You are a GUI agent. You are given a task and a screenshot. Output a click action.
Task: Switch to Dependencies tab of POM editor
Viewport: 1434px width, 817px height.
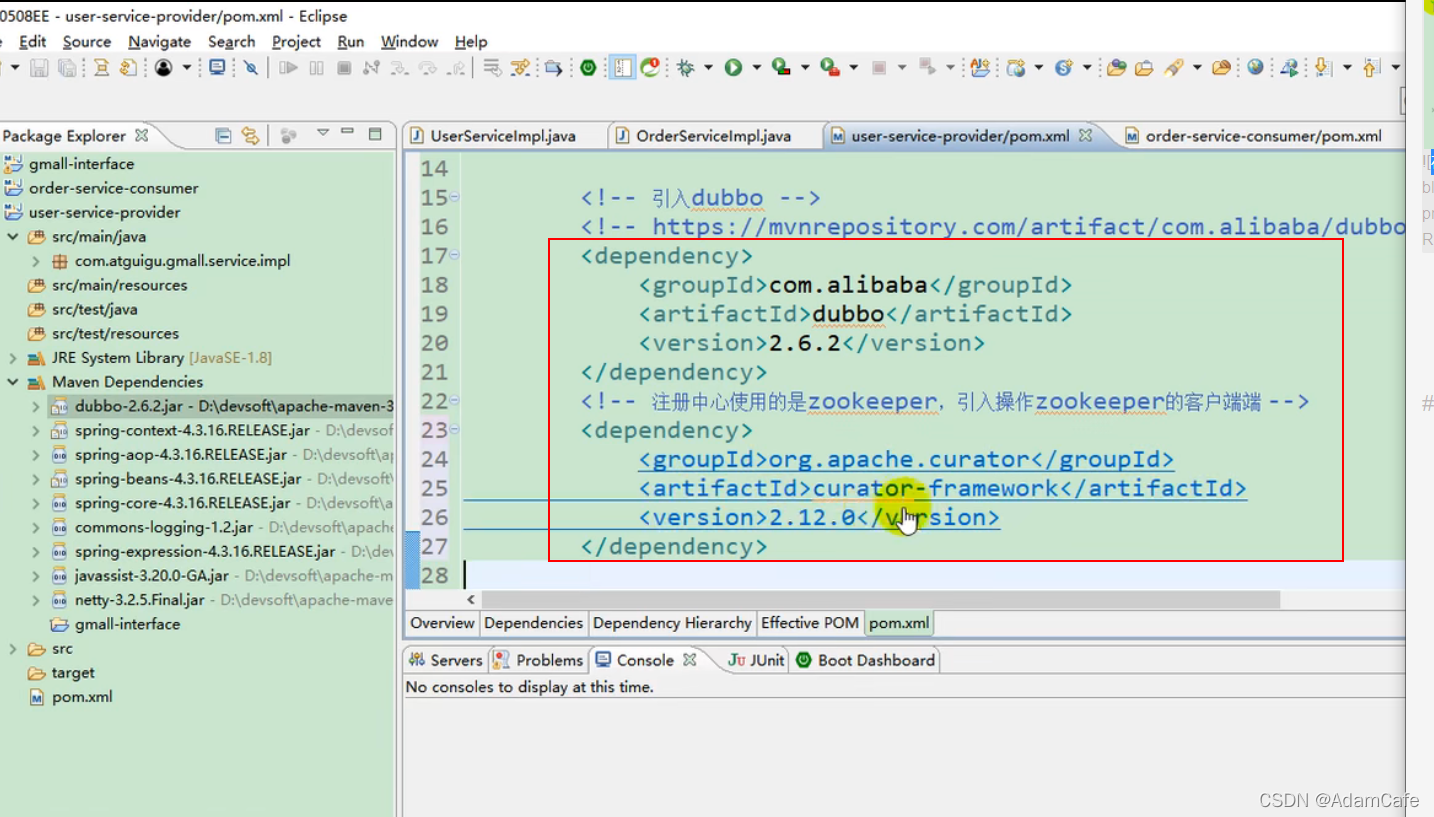[x=533, y=623]
